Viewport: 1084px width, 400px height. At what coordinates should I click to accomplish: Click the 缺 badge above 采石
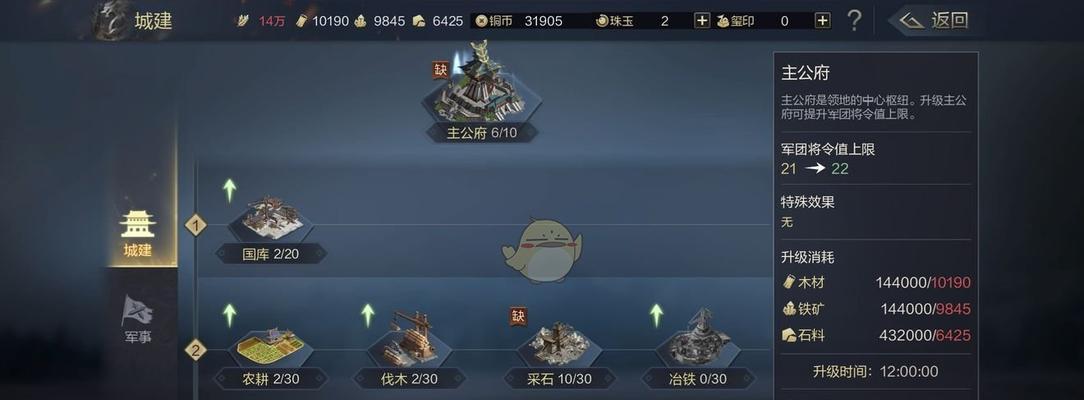coord(518,317)
